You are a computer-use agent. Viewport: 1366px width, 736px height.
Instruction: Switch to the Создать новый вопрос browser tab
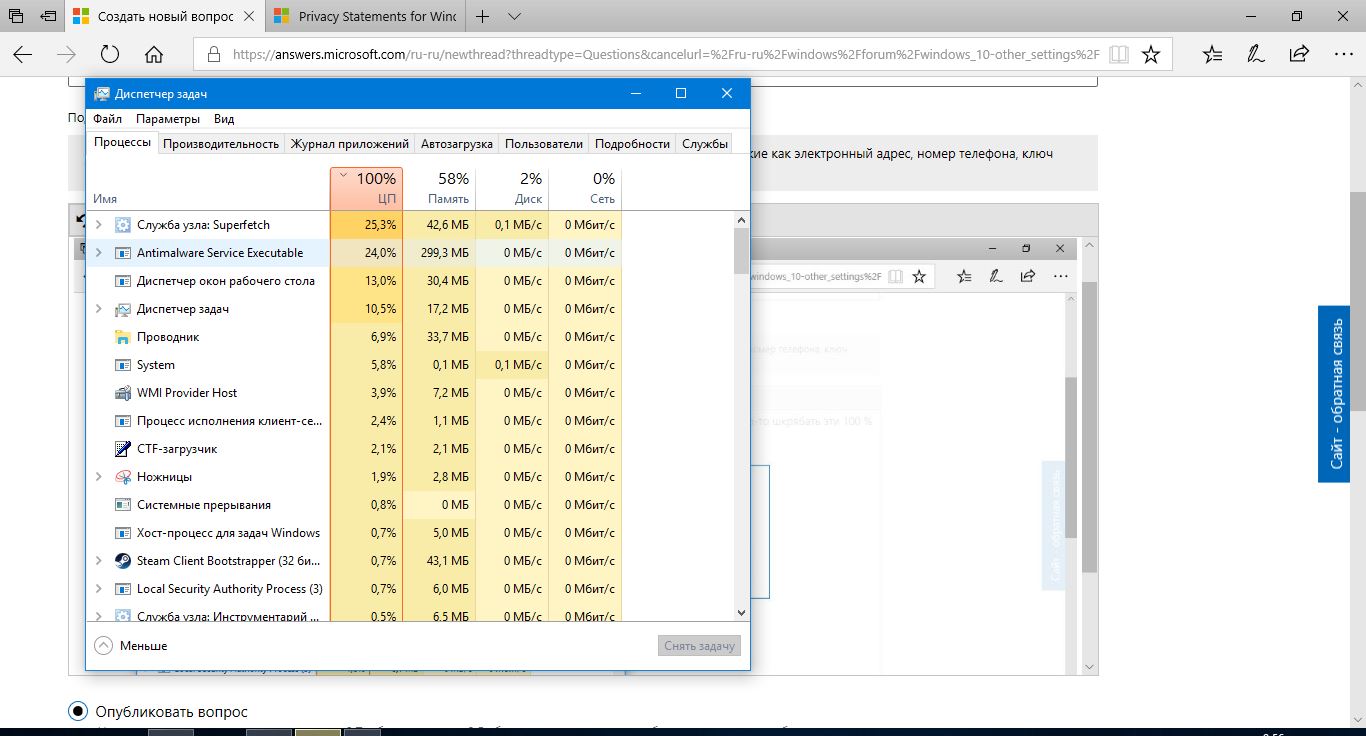click(165, 17)
